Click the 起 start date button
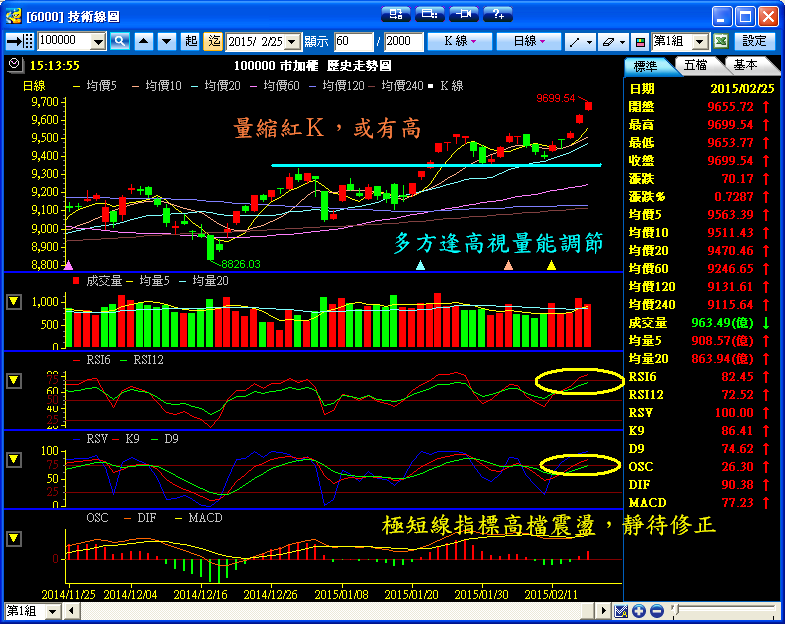Viewport: 785px width, 624px height. tap(191, 41)
